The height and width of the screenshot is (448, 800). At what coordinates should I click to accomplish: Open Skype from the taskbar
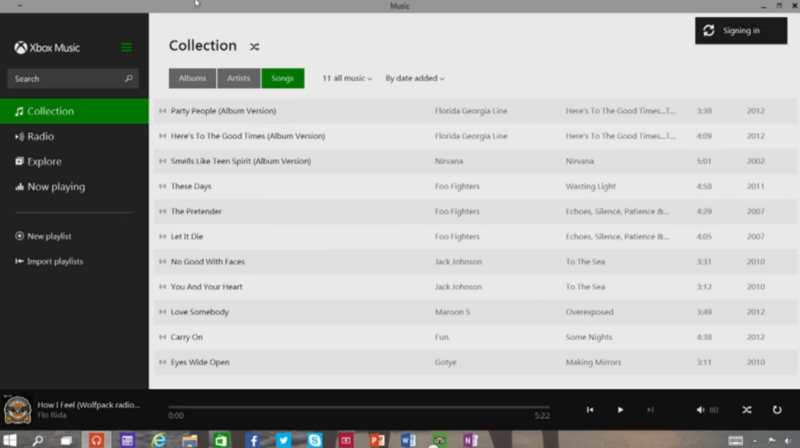(x=315, y=440)
